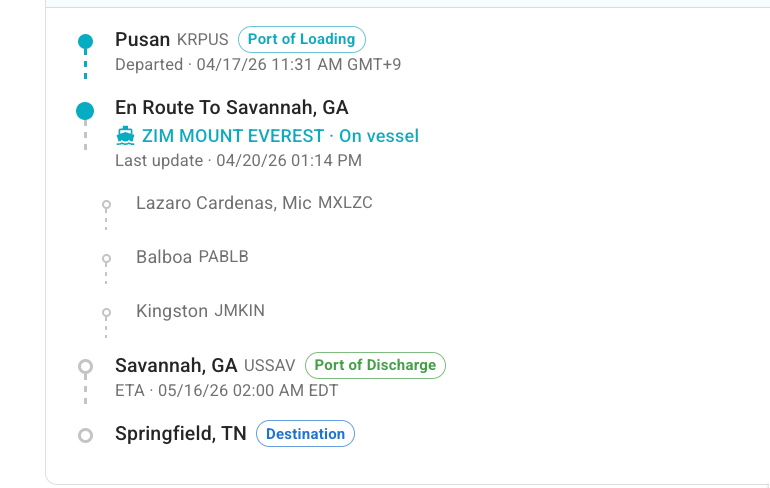Select the Port of Discharge badge
Image resolution: width=770 pixels, height=488 pixels.
click(375, 365)
